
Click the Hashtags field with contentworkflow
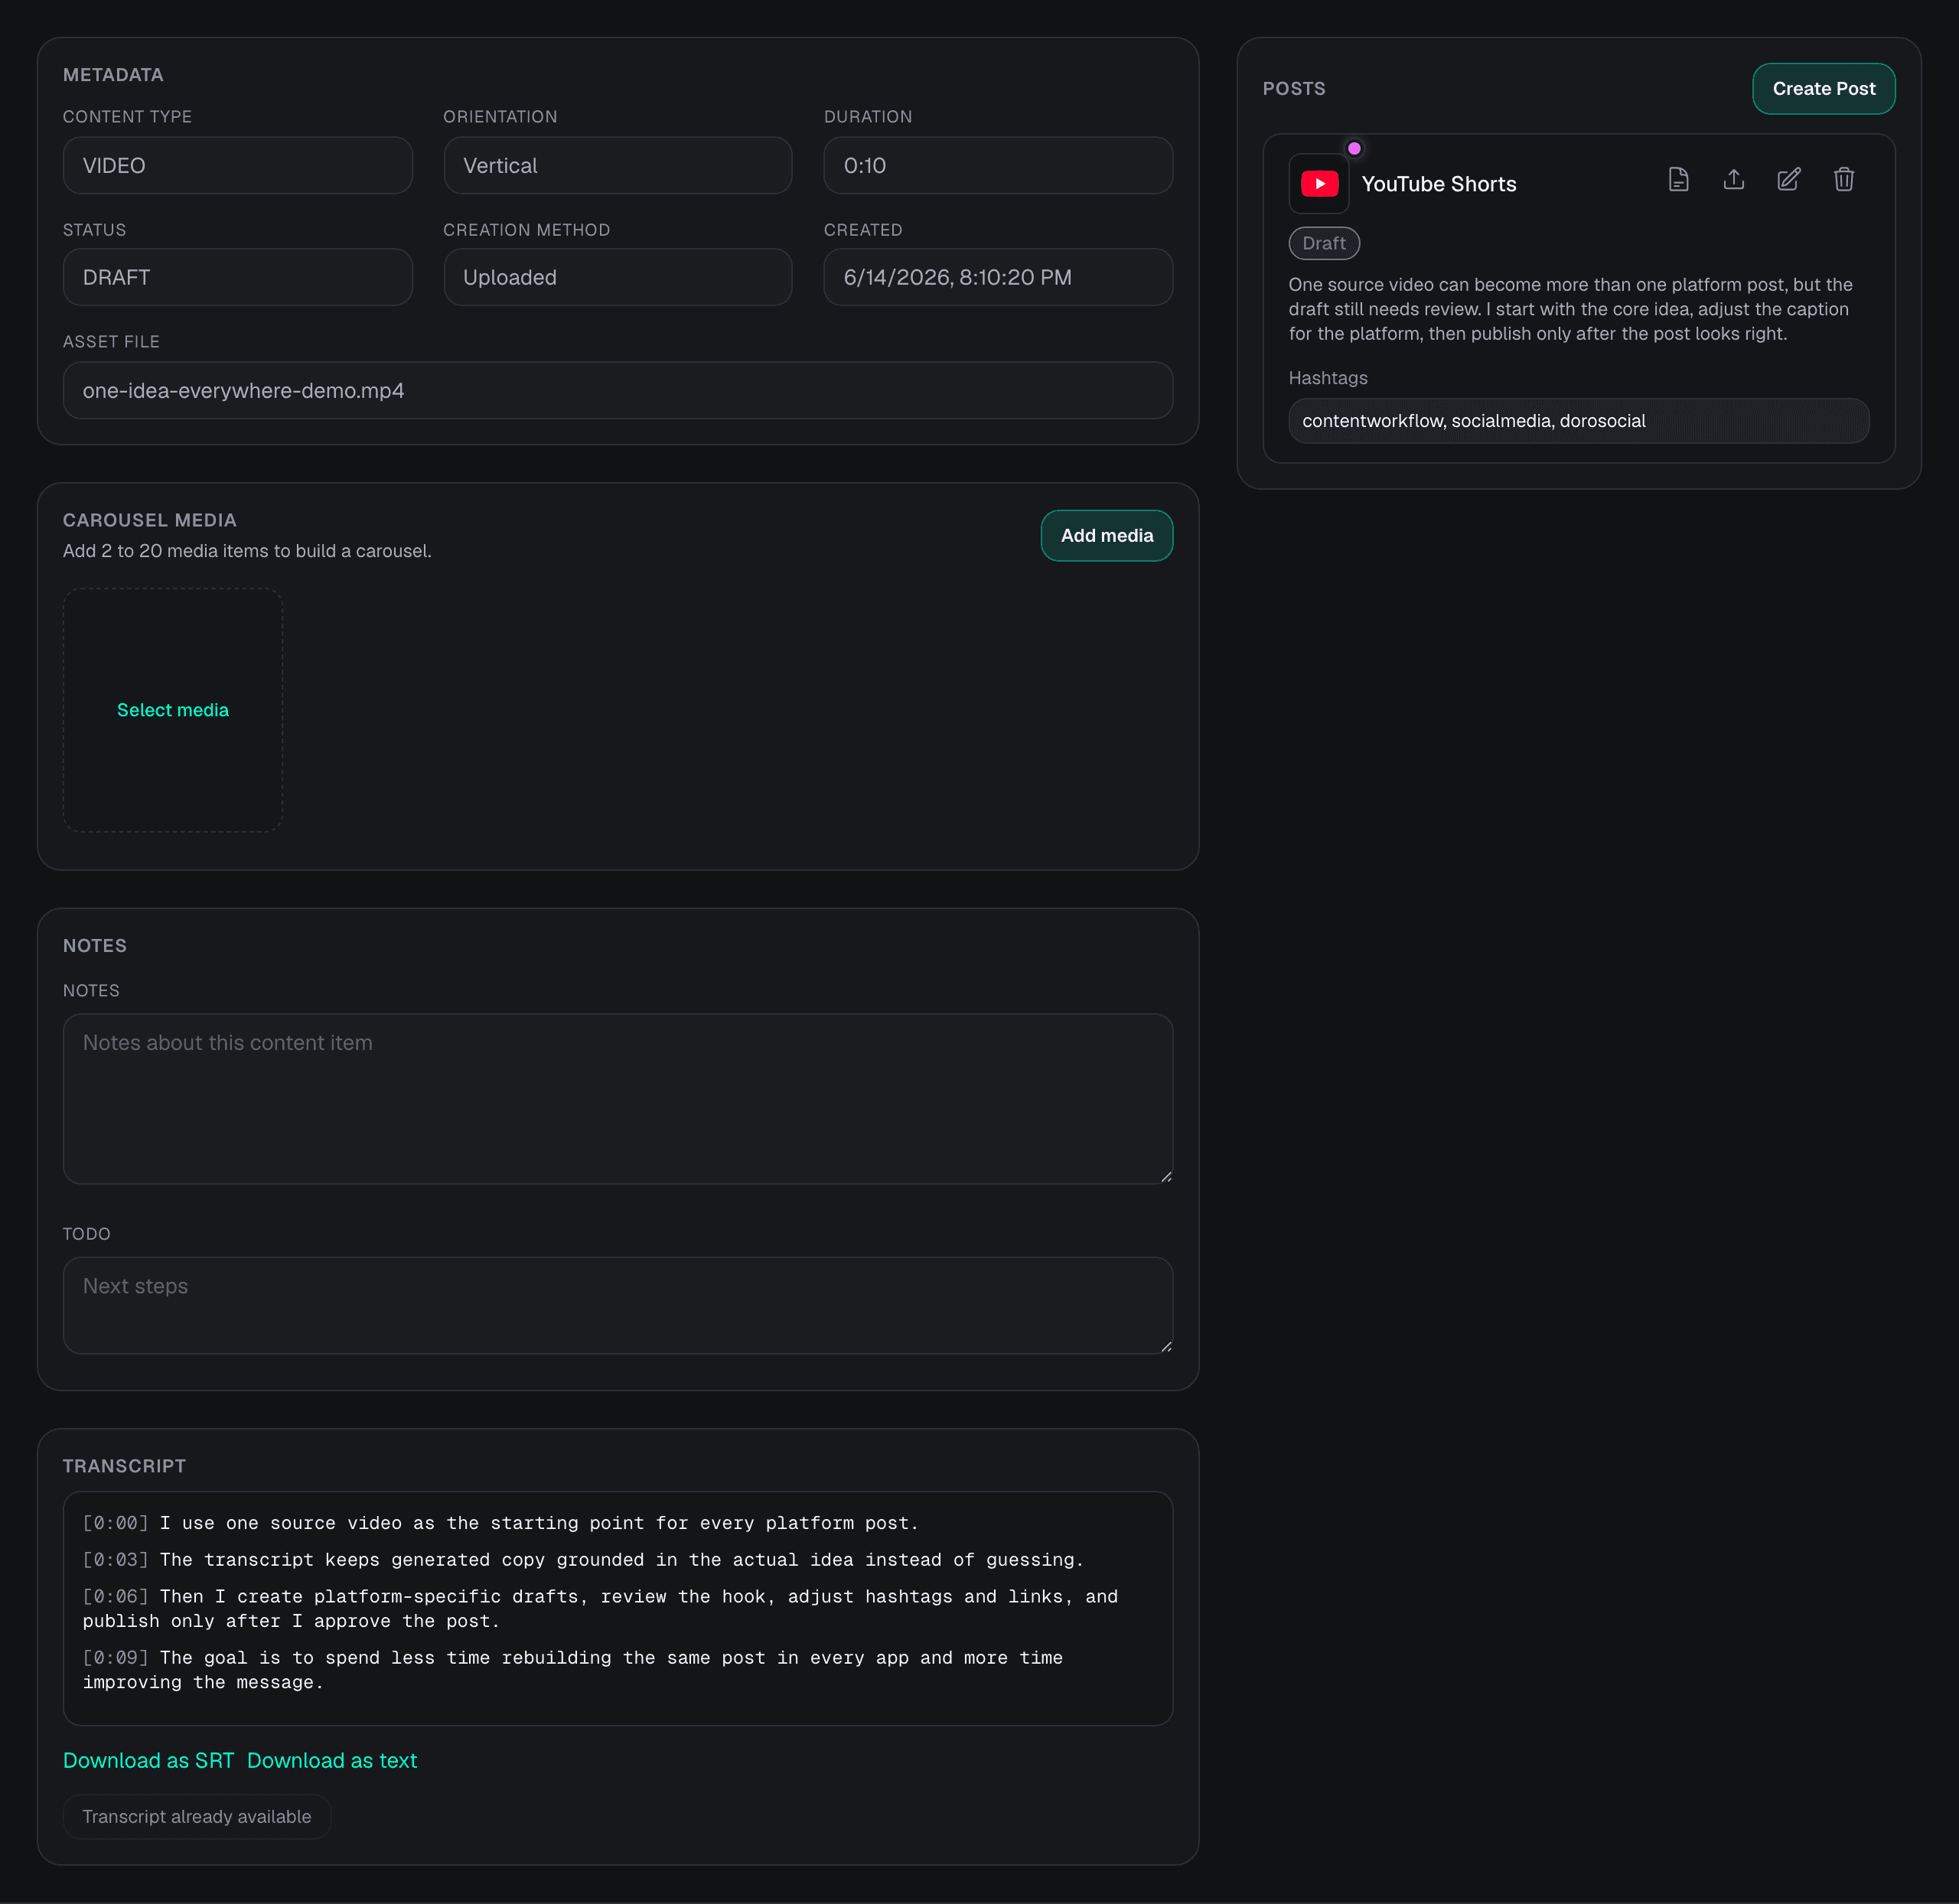click(1578, 421)
